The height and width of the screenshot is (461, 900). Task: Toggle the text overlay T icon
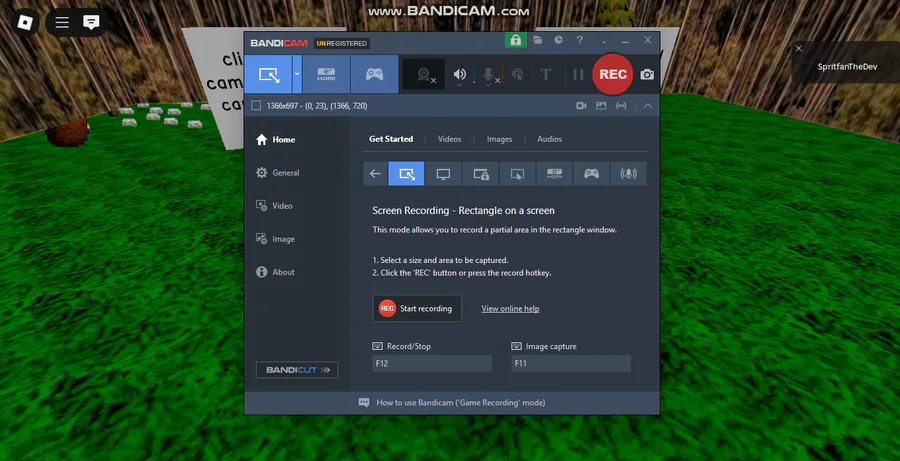pos(546,74)
